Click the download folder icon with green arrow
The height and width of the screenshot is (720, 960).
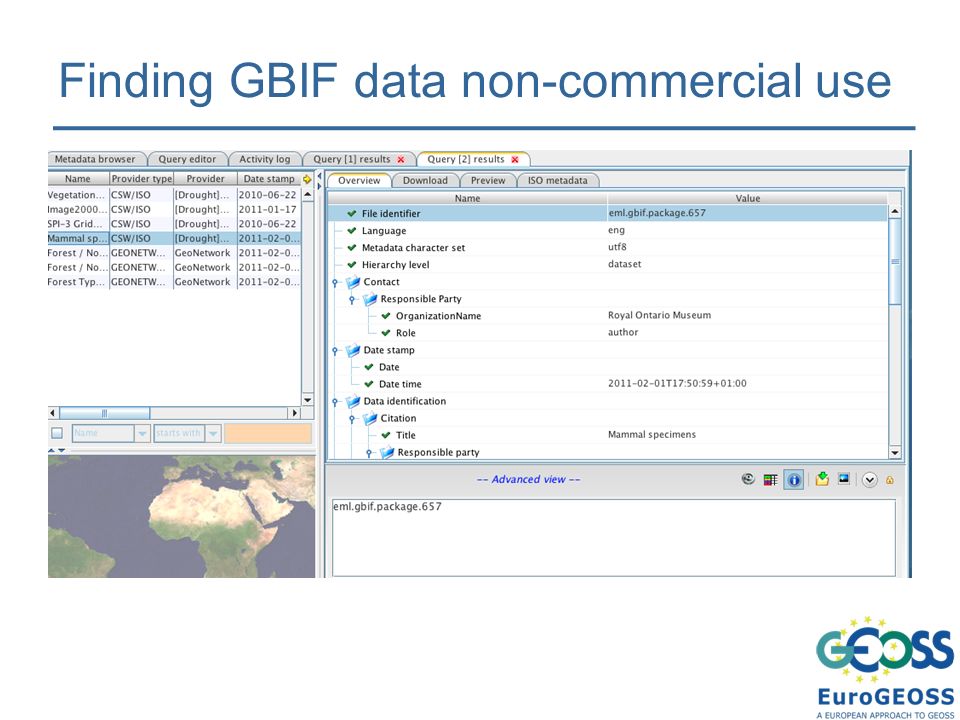click(x=822, y=479)
